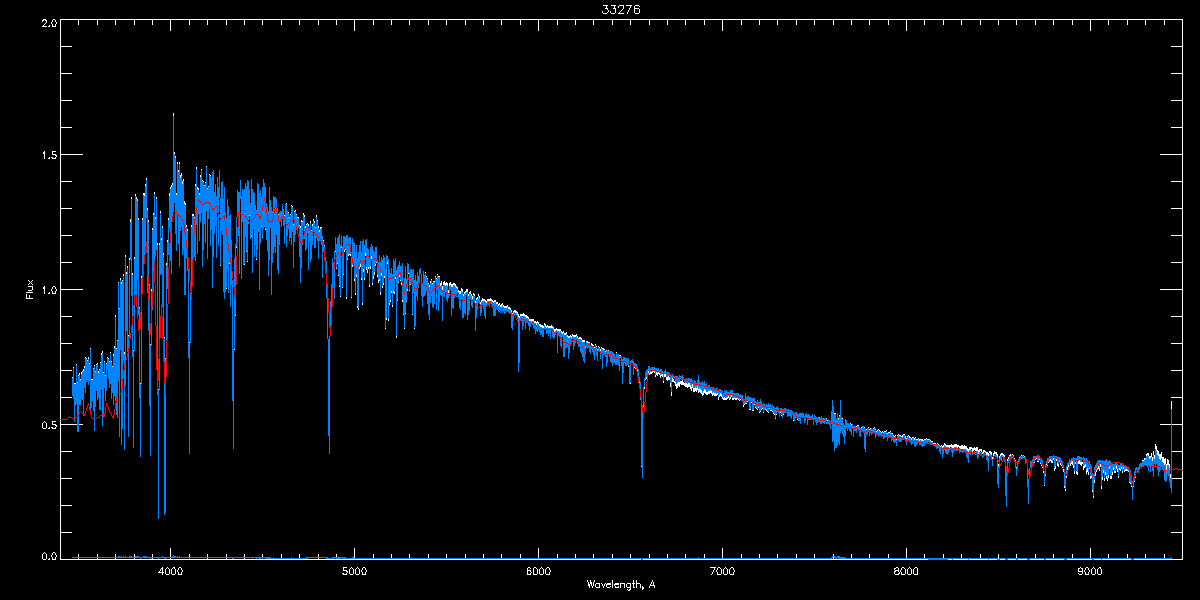Click the 8000 x-axis tick label

[x=906, y=572]
